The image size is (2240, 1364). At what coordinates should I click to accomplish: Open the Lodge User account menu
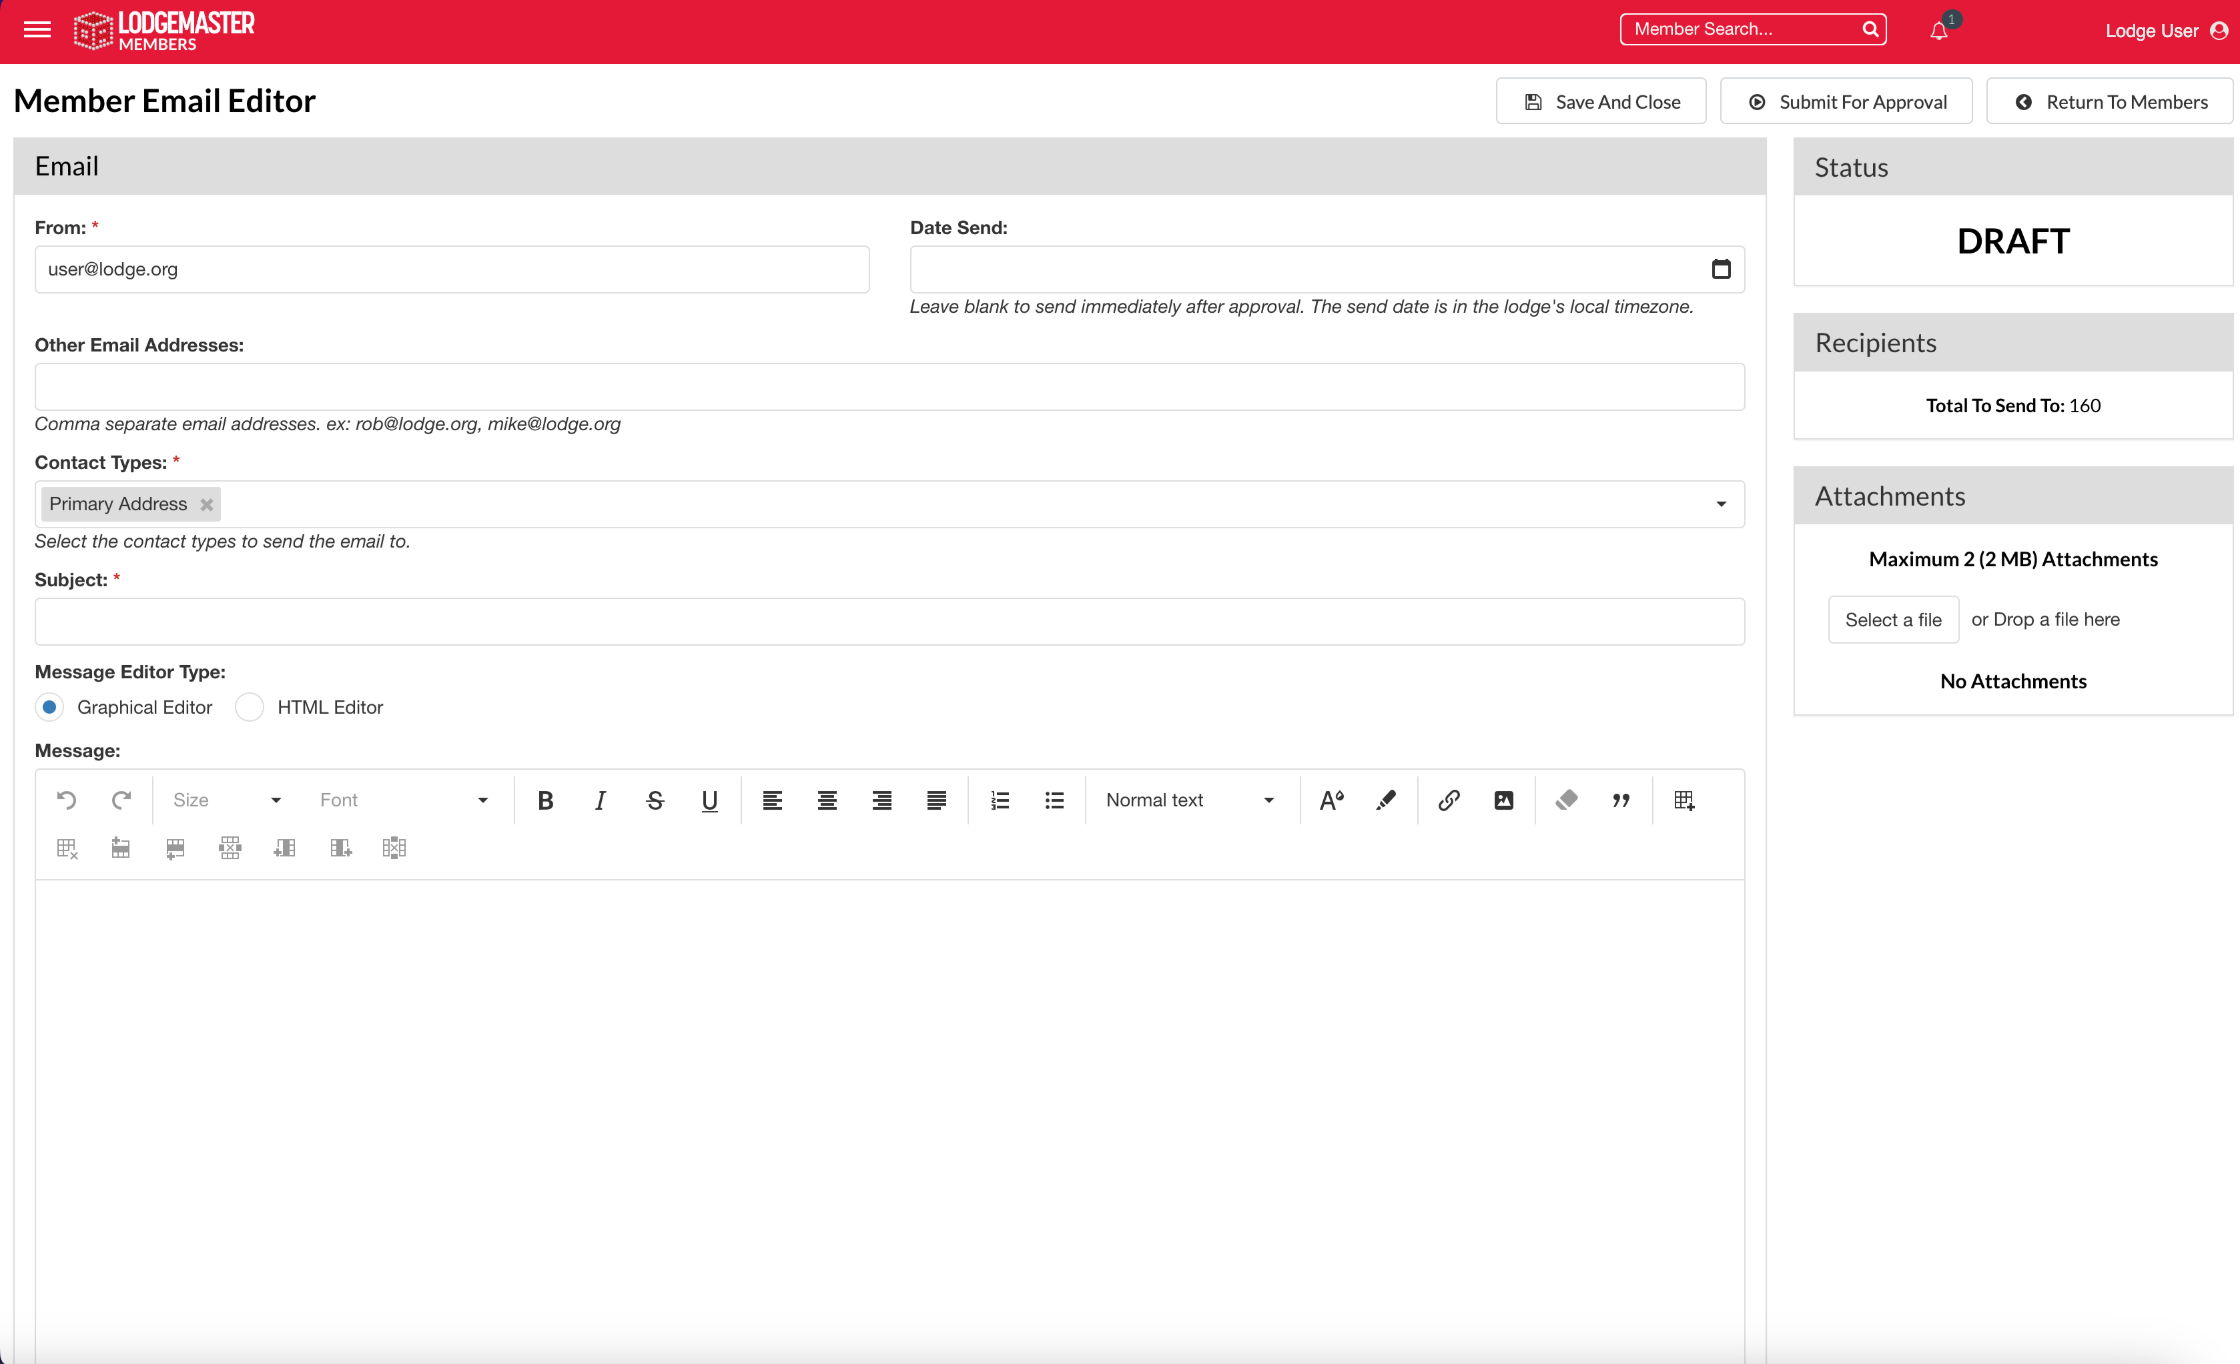[x=2166, y=31]
